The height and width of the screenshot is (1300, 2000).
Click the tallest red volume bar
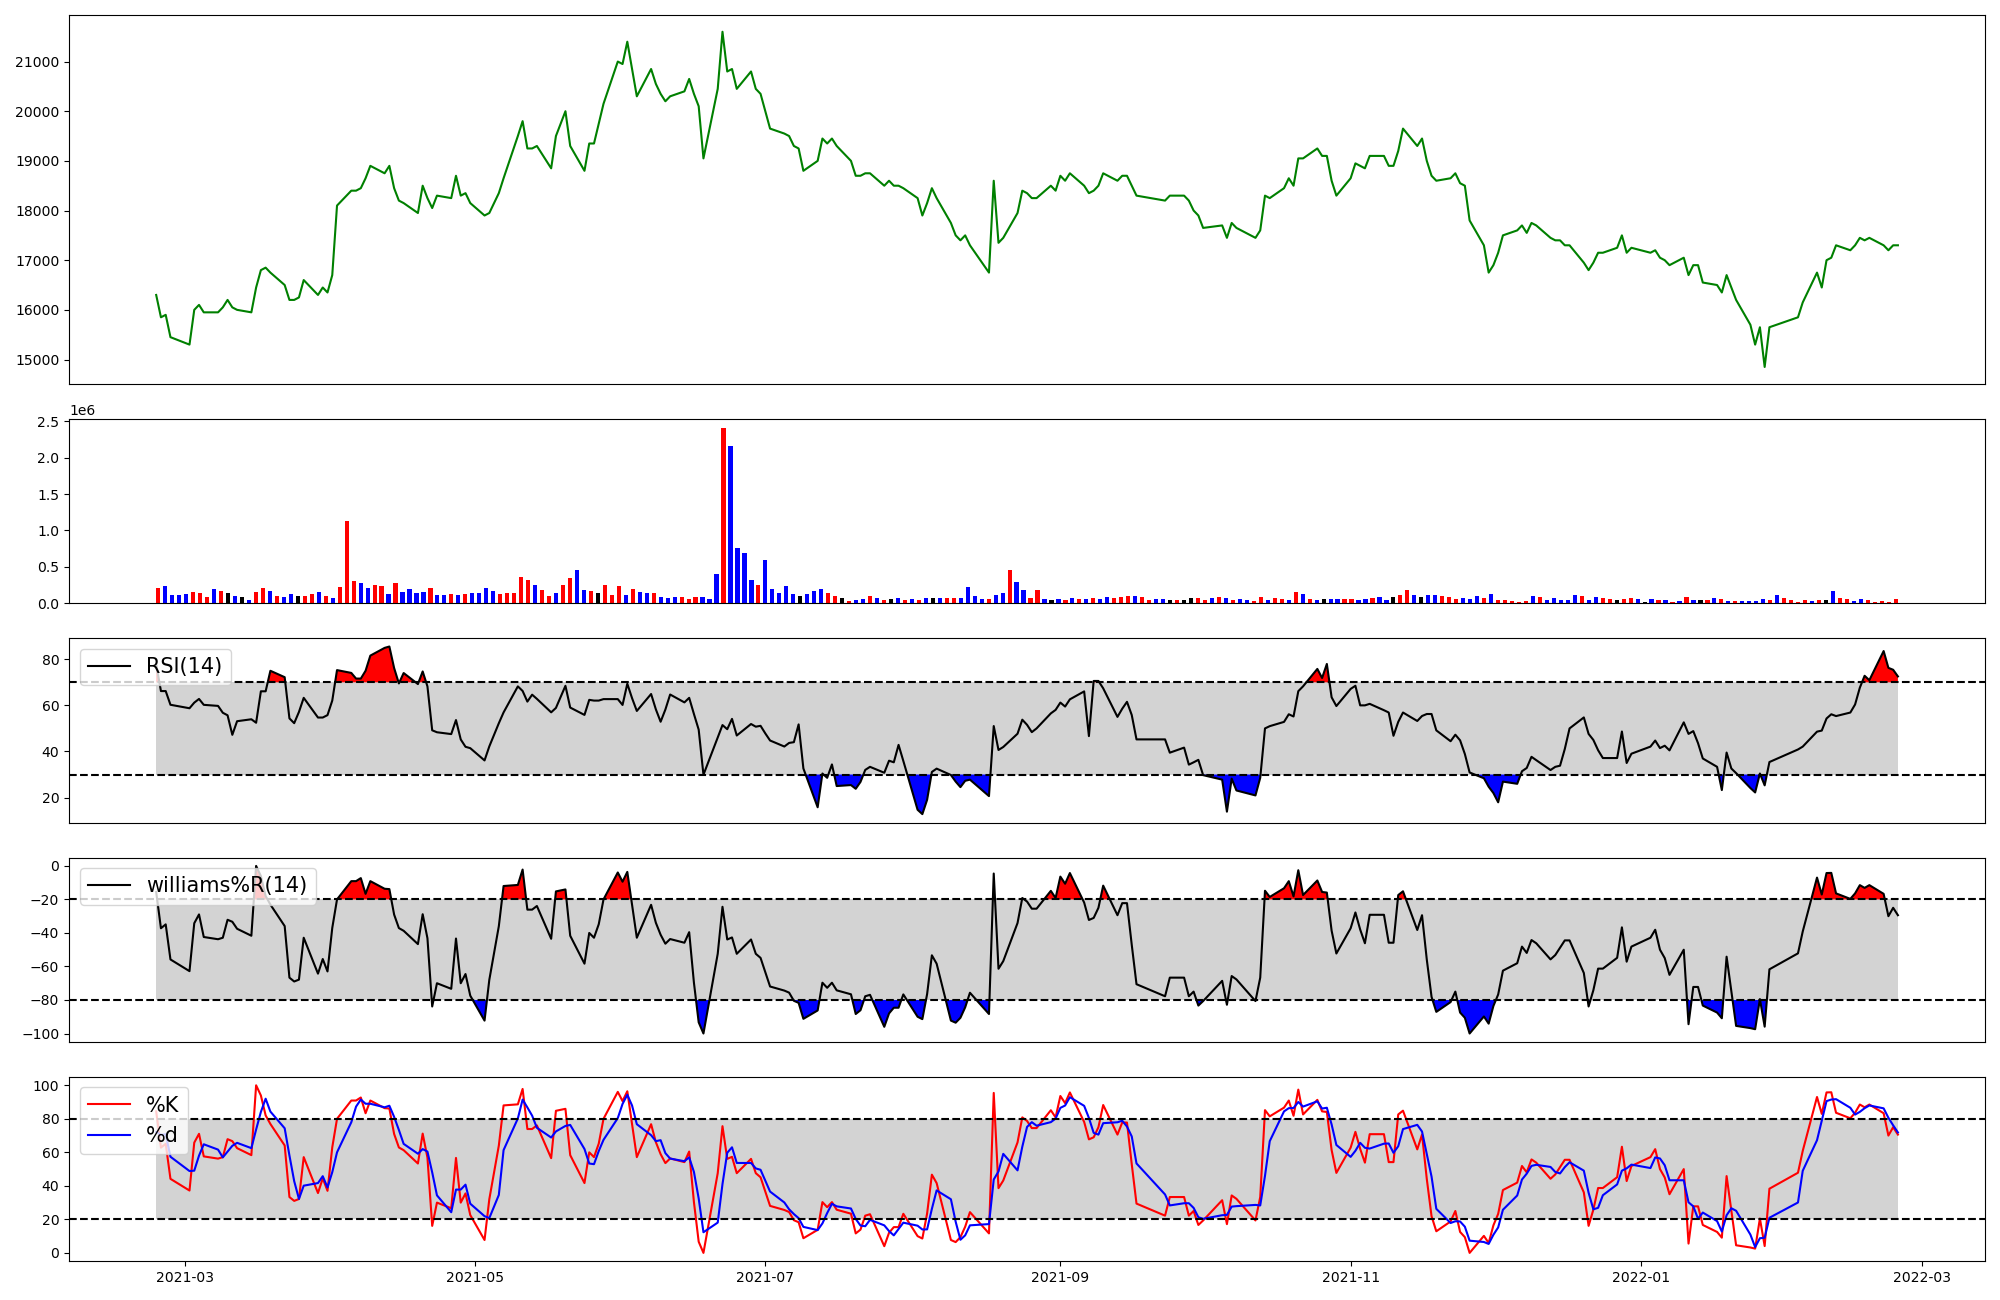[723, 515]
